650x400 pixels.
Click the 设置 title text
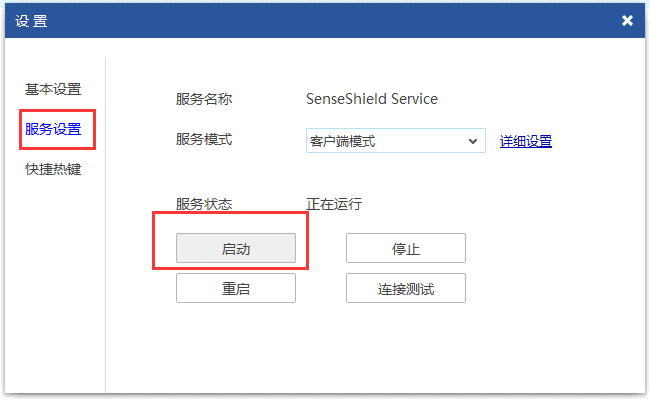click(x=31, y=20)
